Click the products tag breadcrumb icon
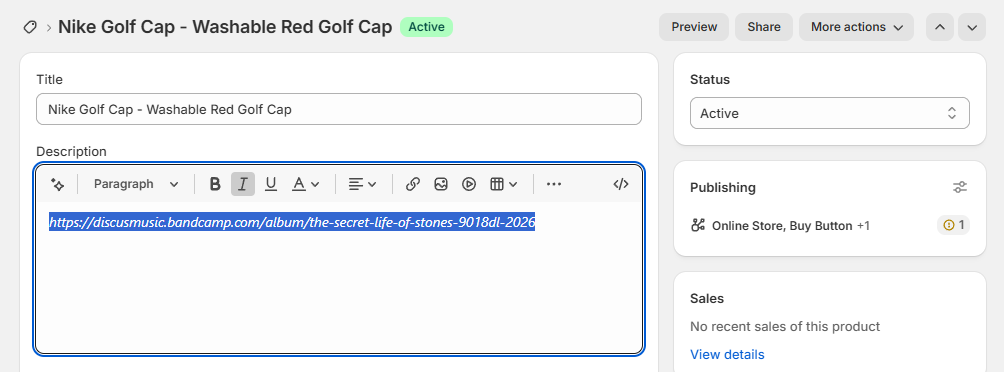Screen dimensions: 1004x372 tap(29, 27)
